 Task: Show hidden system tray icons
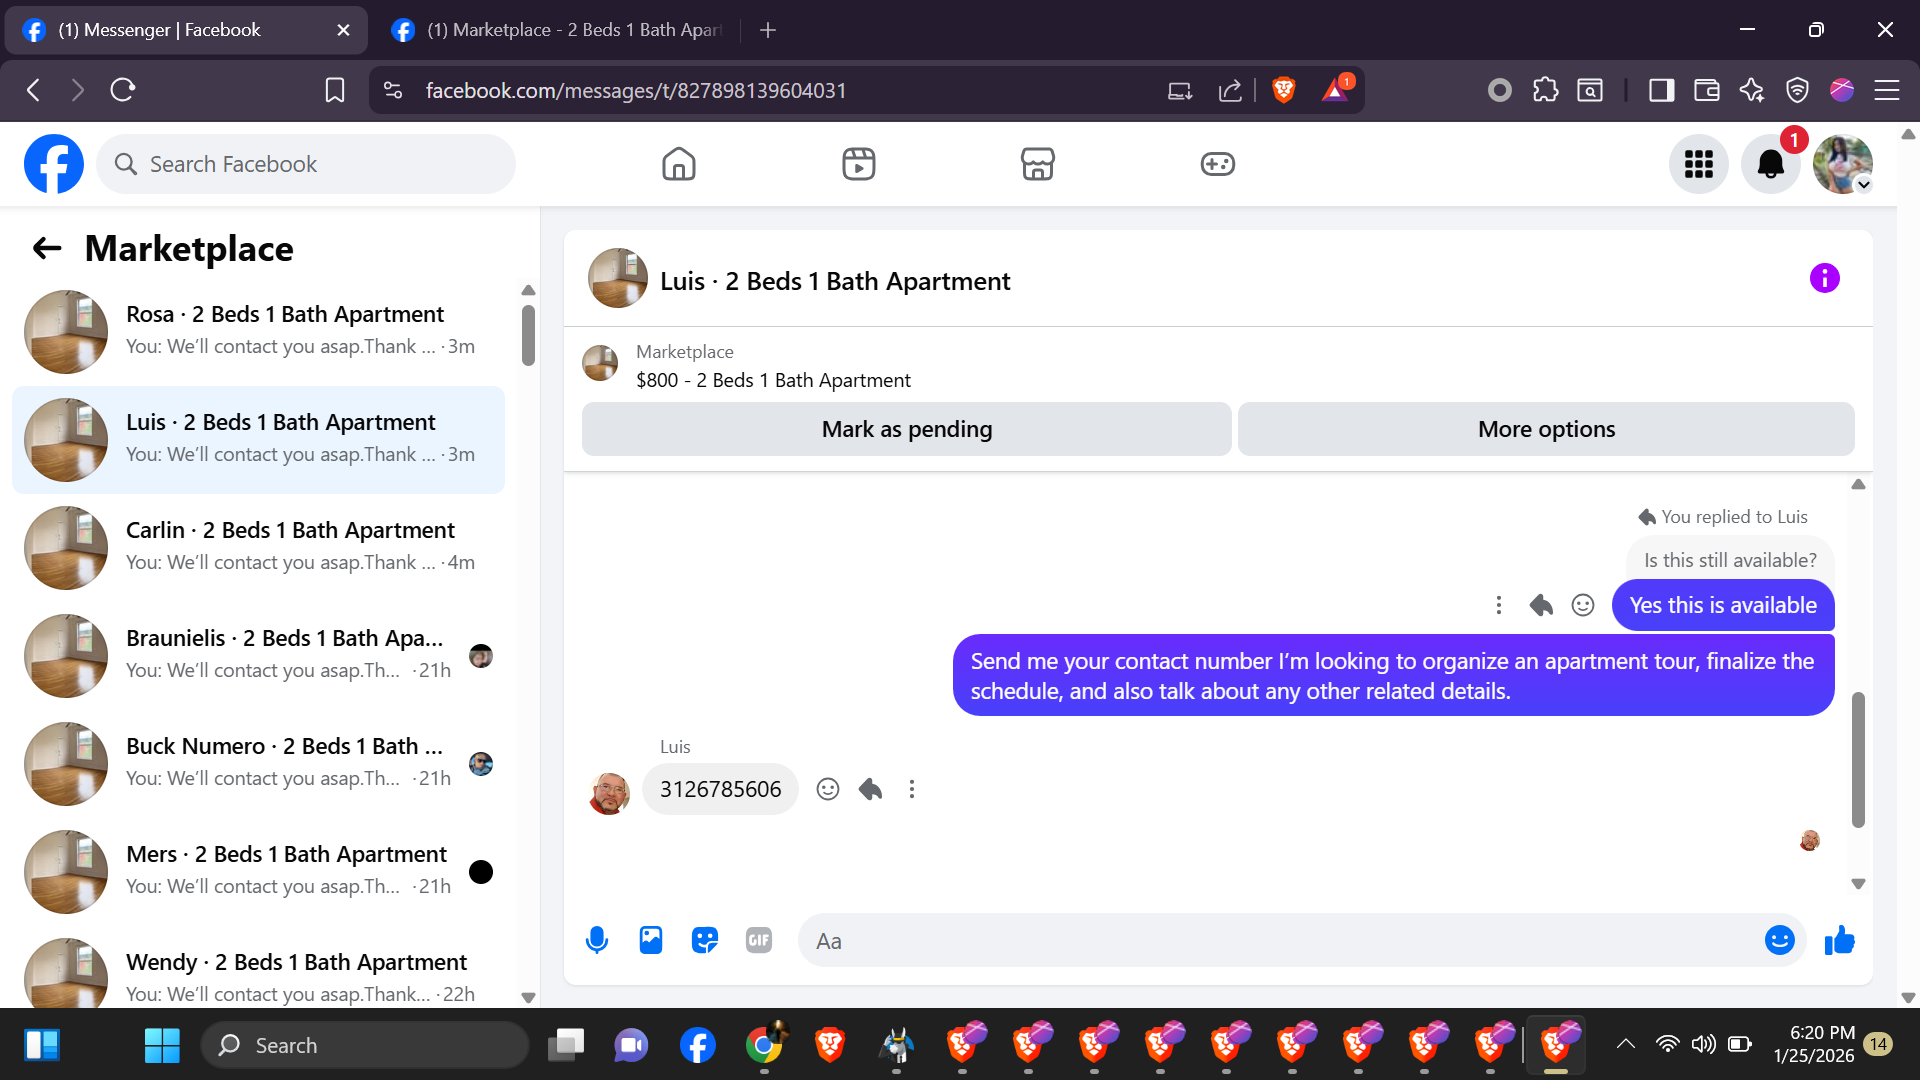[1626, 1044]
